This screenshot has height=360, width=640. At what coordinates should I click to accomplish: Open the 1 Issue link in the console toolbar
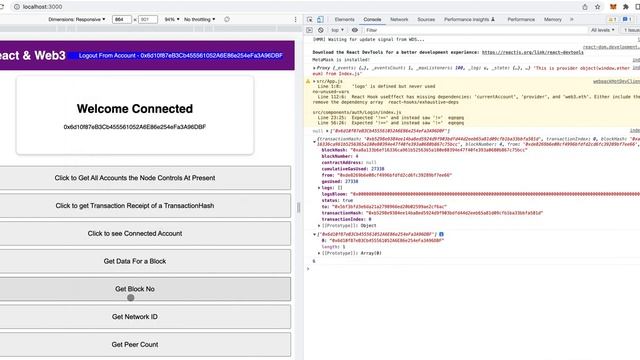point(631,30)
